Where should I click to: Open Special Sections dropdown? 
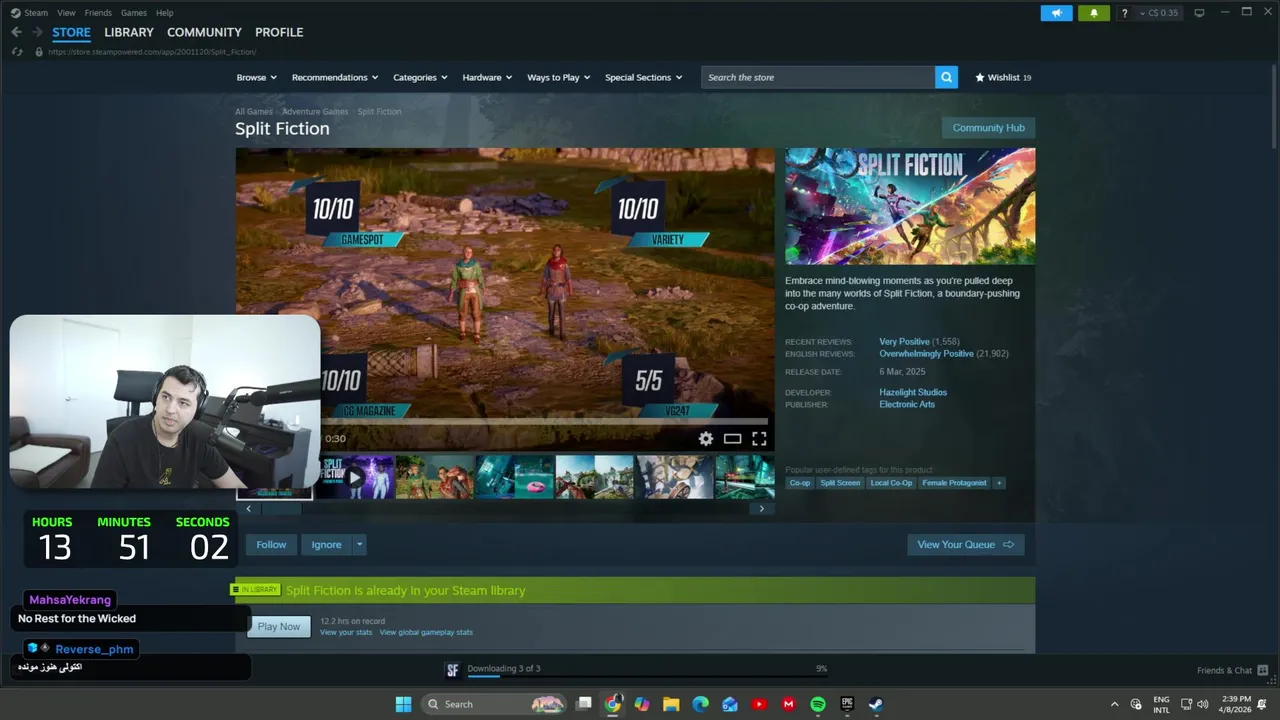click(x=643, y=77)
